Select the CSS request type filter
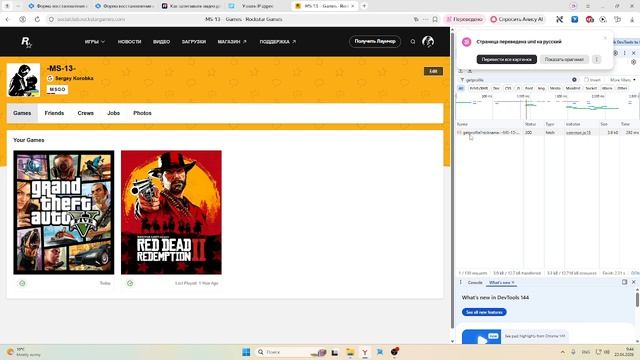Viewport: 640px width, 360px height. pos(508,88)
